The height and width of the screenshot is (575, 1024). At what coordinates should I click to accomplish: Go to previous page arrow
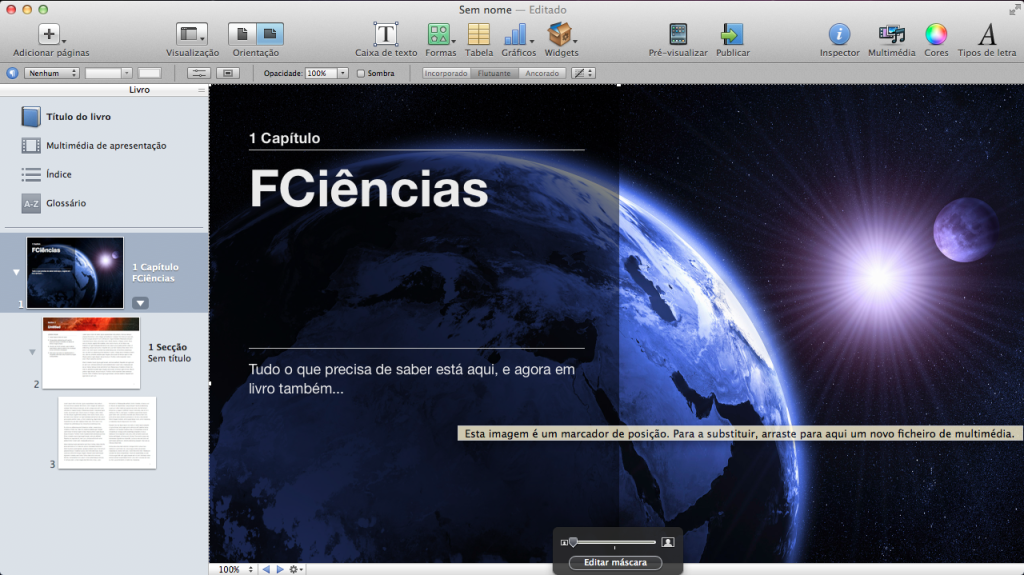point(266,569)
